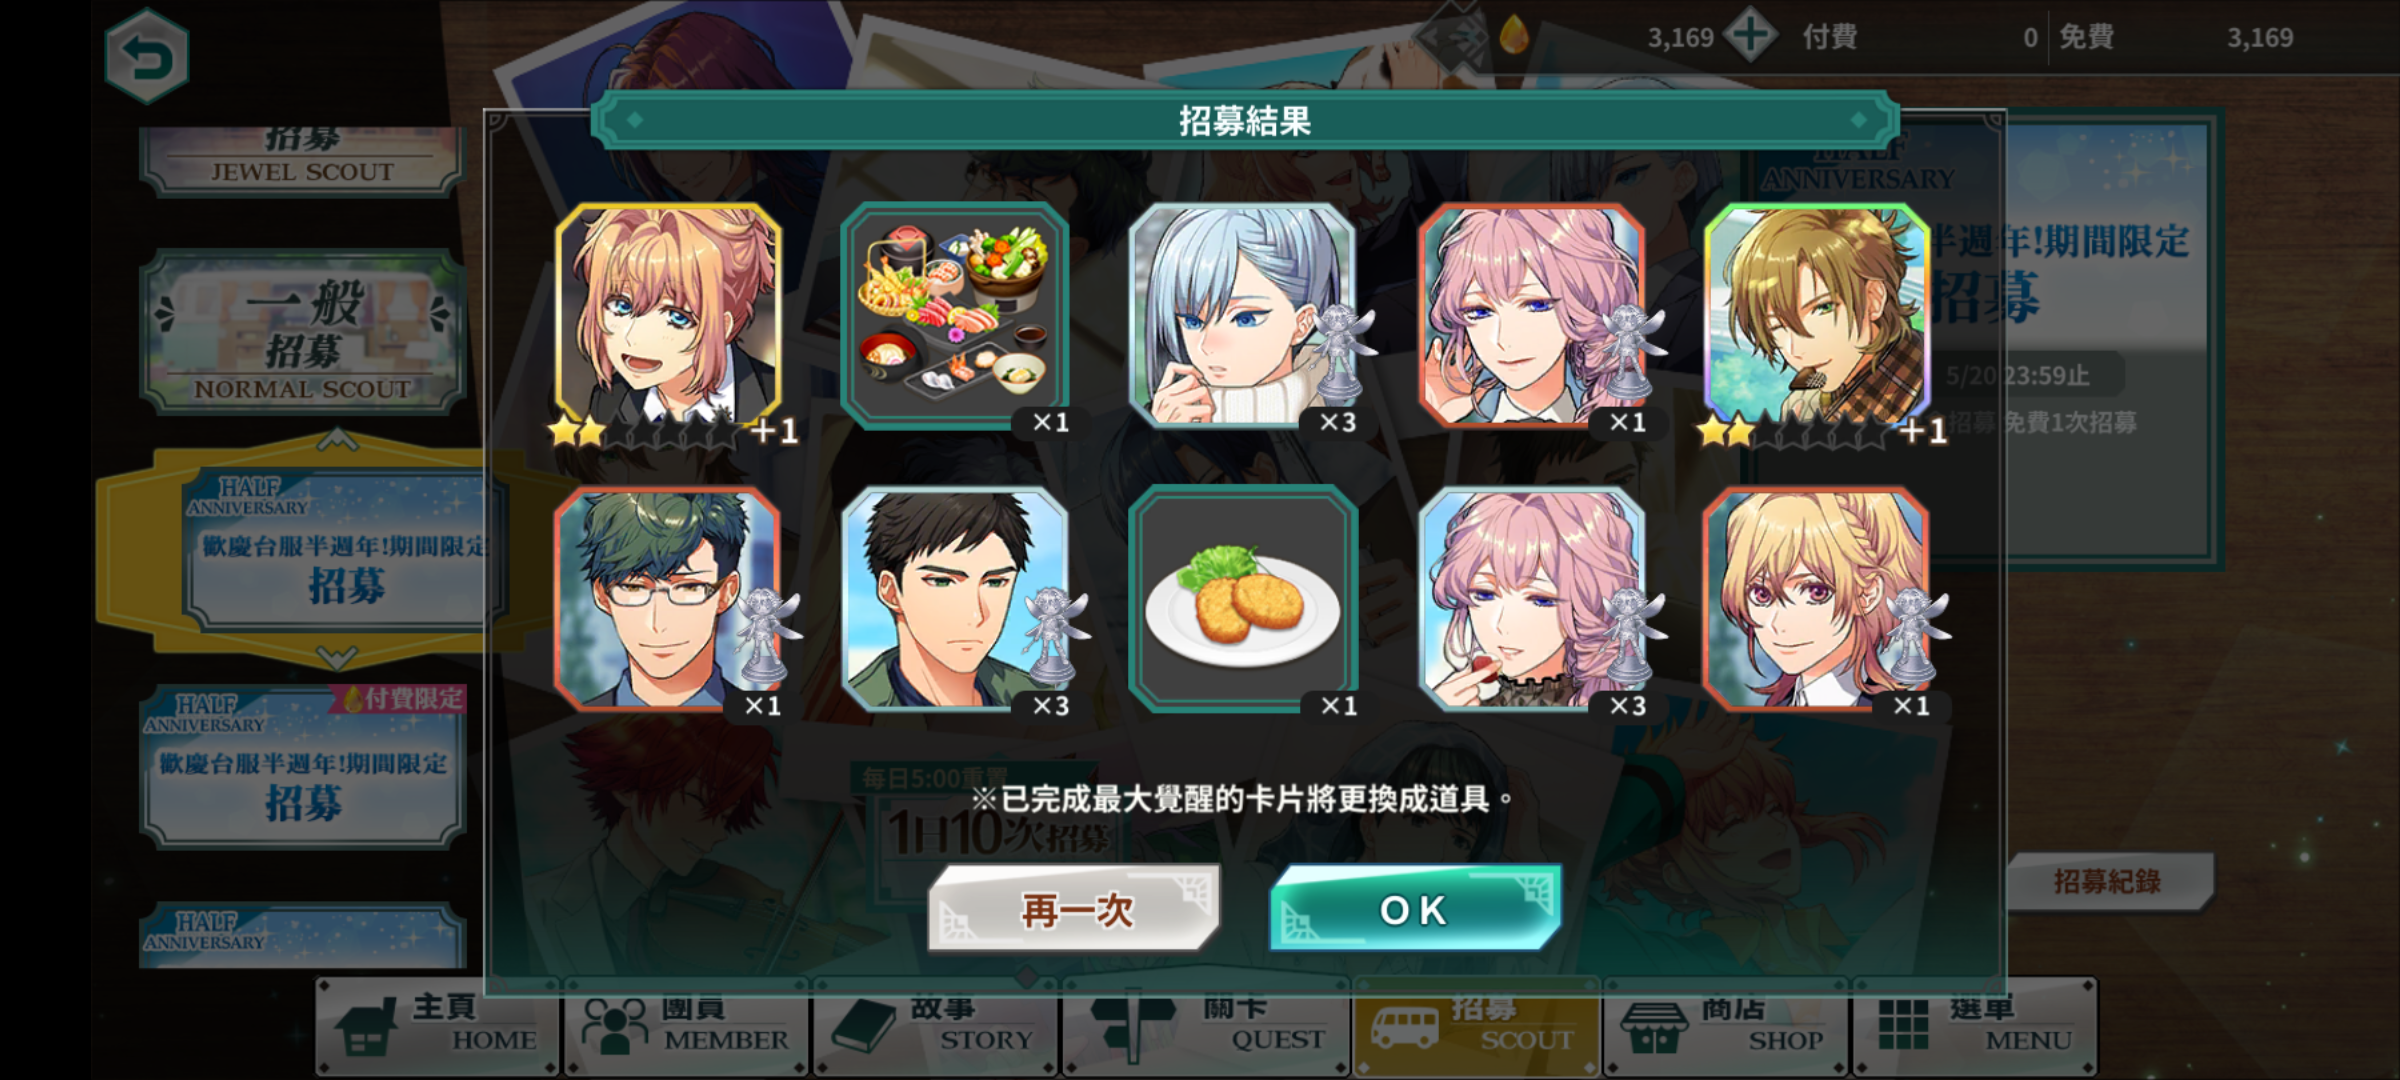Screen dimensions: 2400x1080
Task: Tap the Japanese meal set item thumbnail
Action: click(955, 316)
